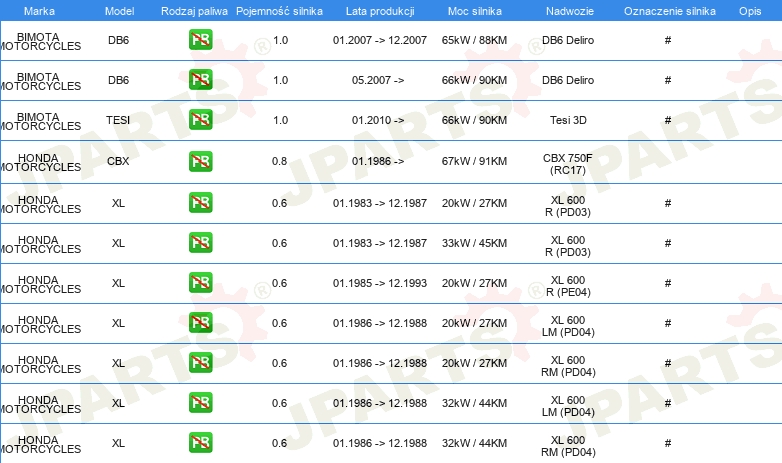Click the fuel icon for XL 600 R (PE04)
This screenshot has width=782, height=463.
click(x=200, y=283)
